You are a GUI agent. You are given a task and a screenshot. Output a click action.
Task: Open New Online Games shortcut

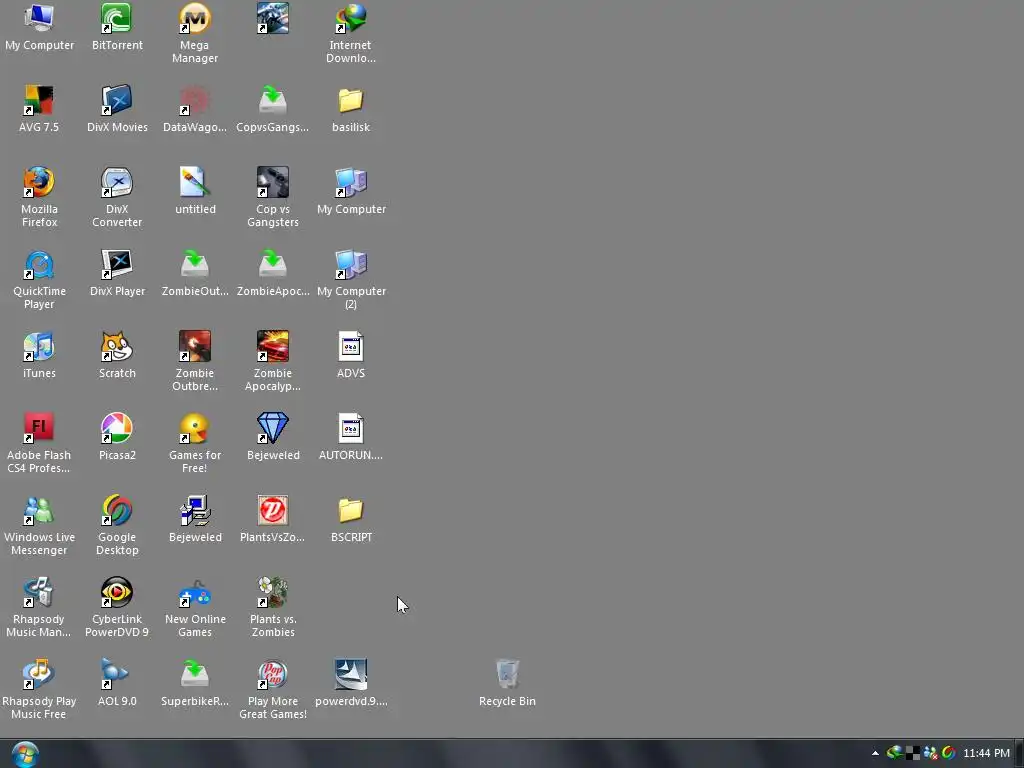[x=195, y=607]
